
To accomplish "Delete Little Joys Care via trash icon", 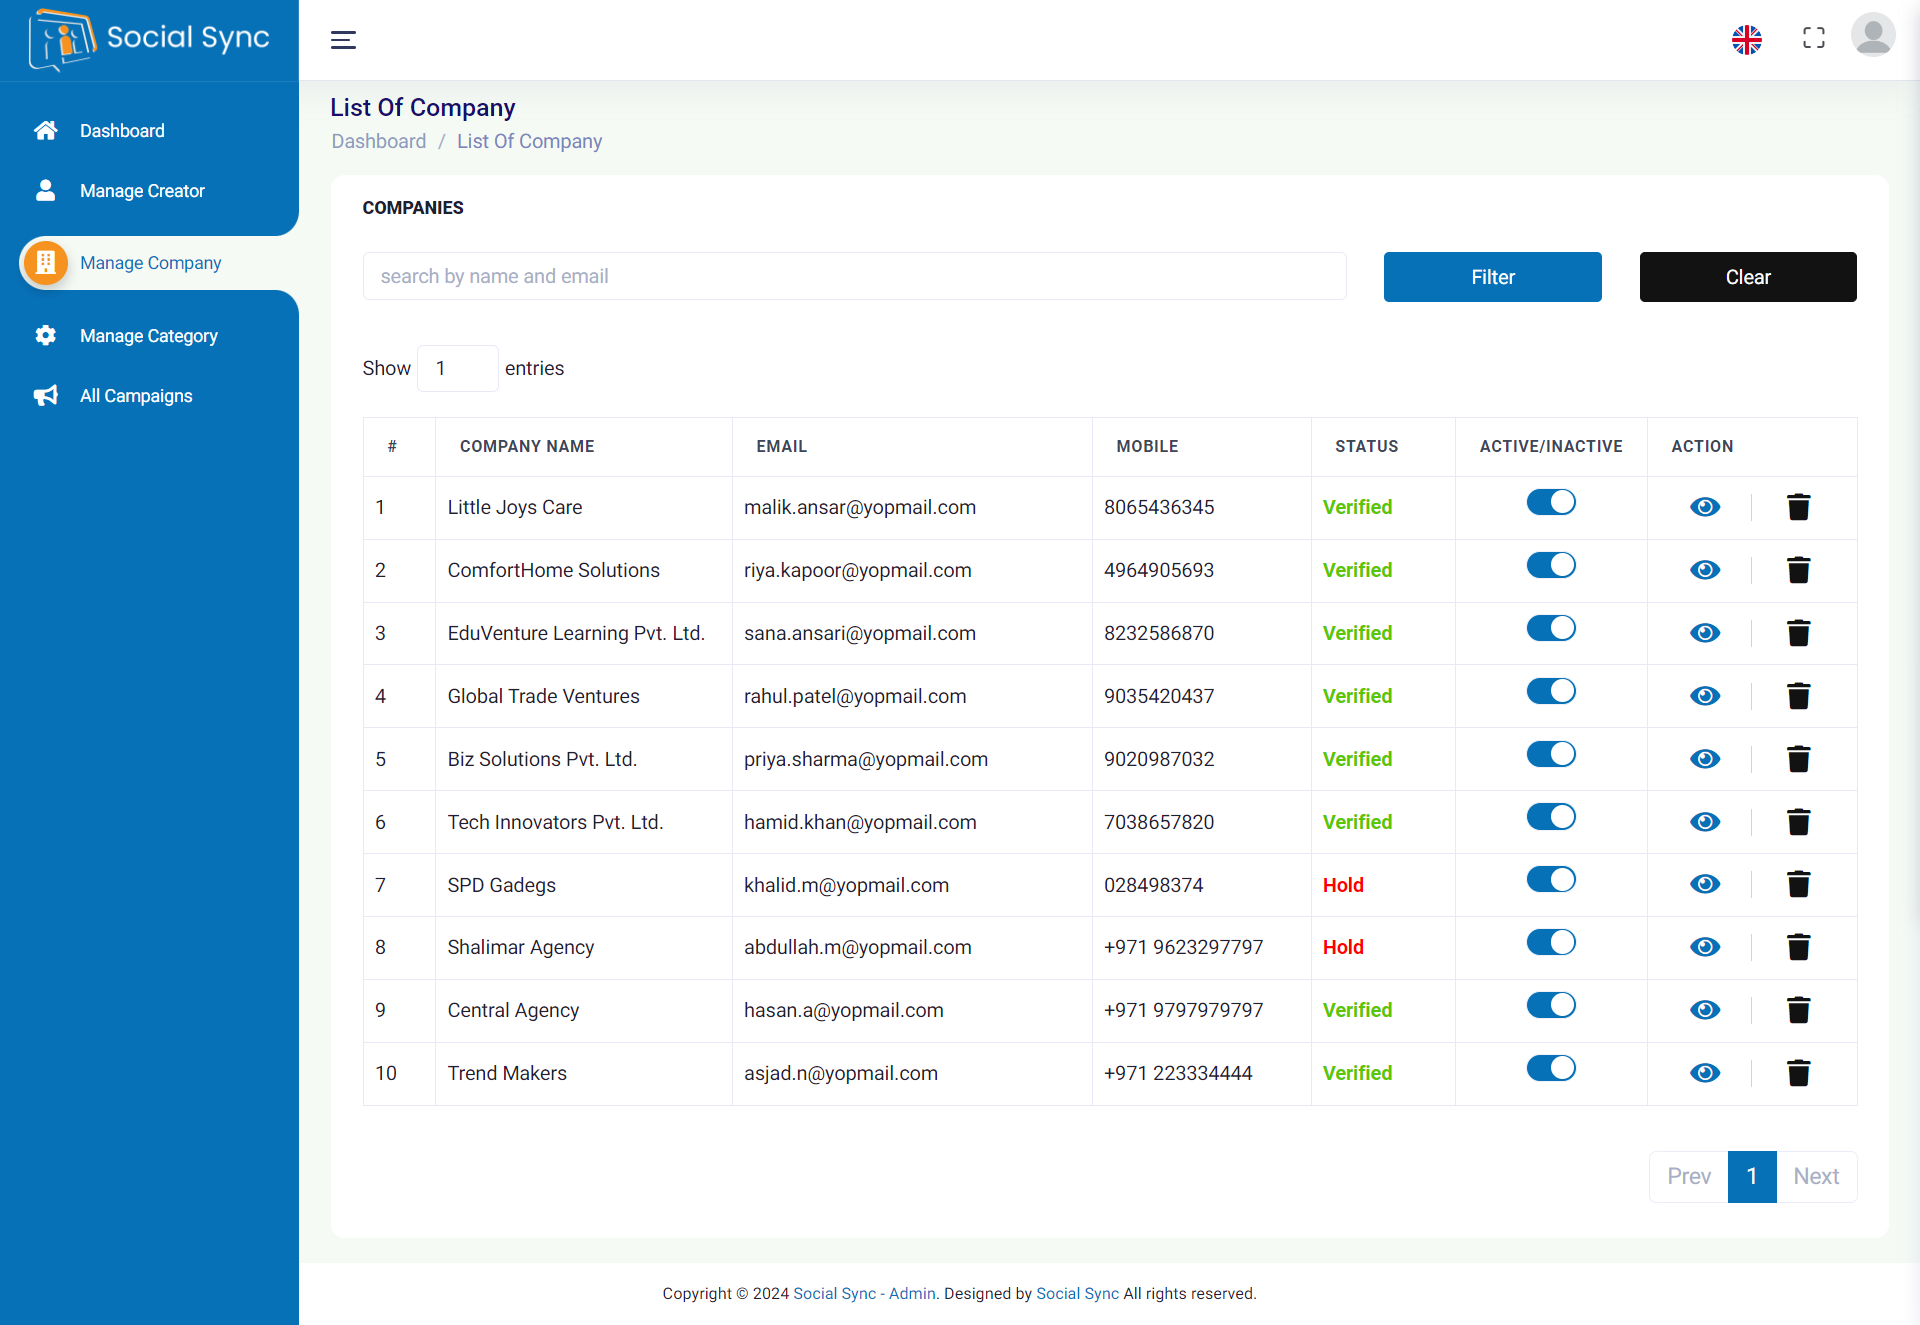I will (1798, 507).
